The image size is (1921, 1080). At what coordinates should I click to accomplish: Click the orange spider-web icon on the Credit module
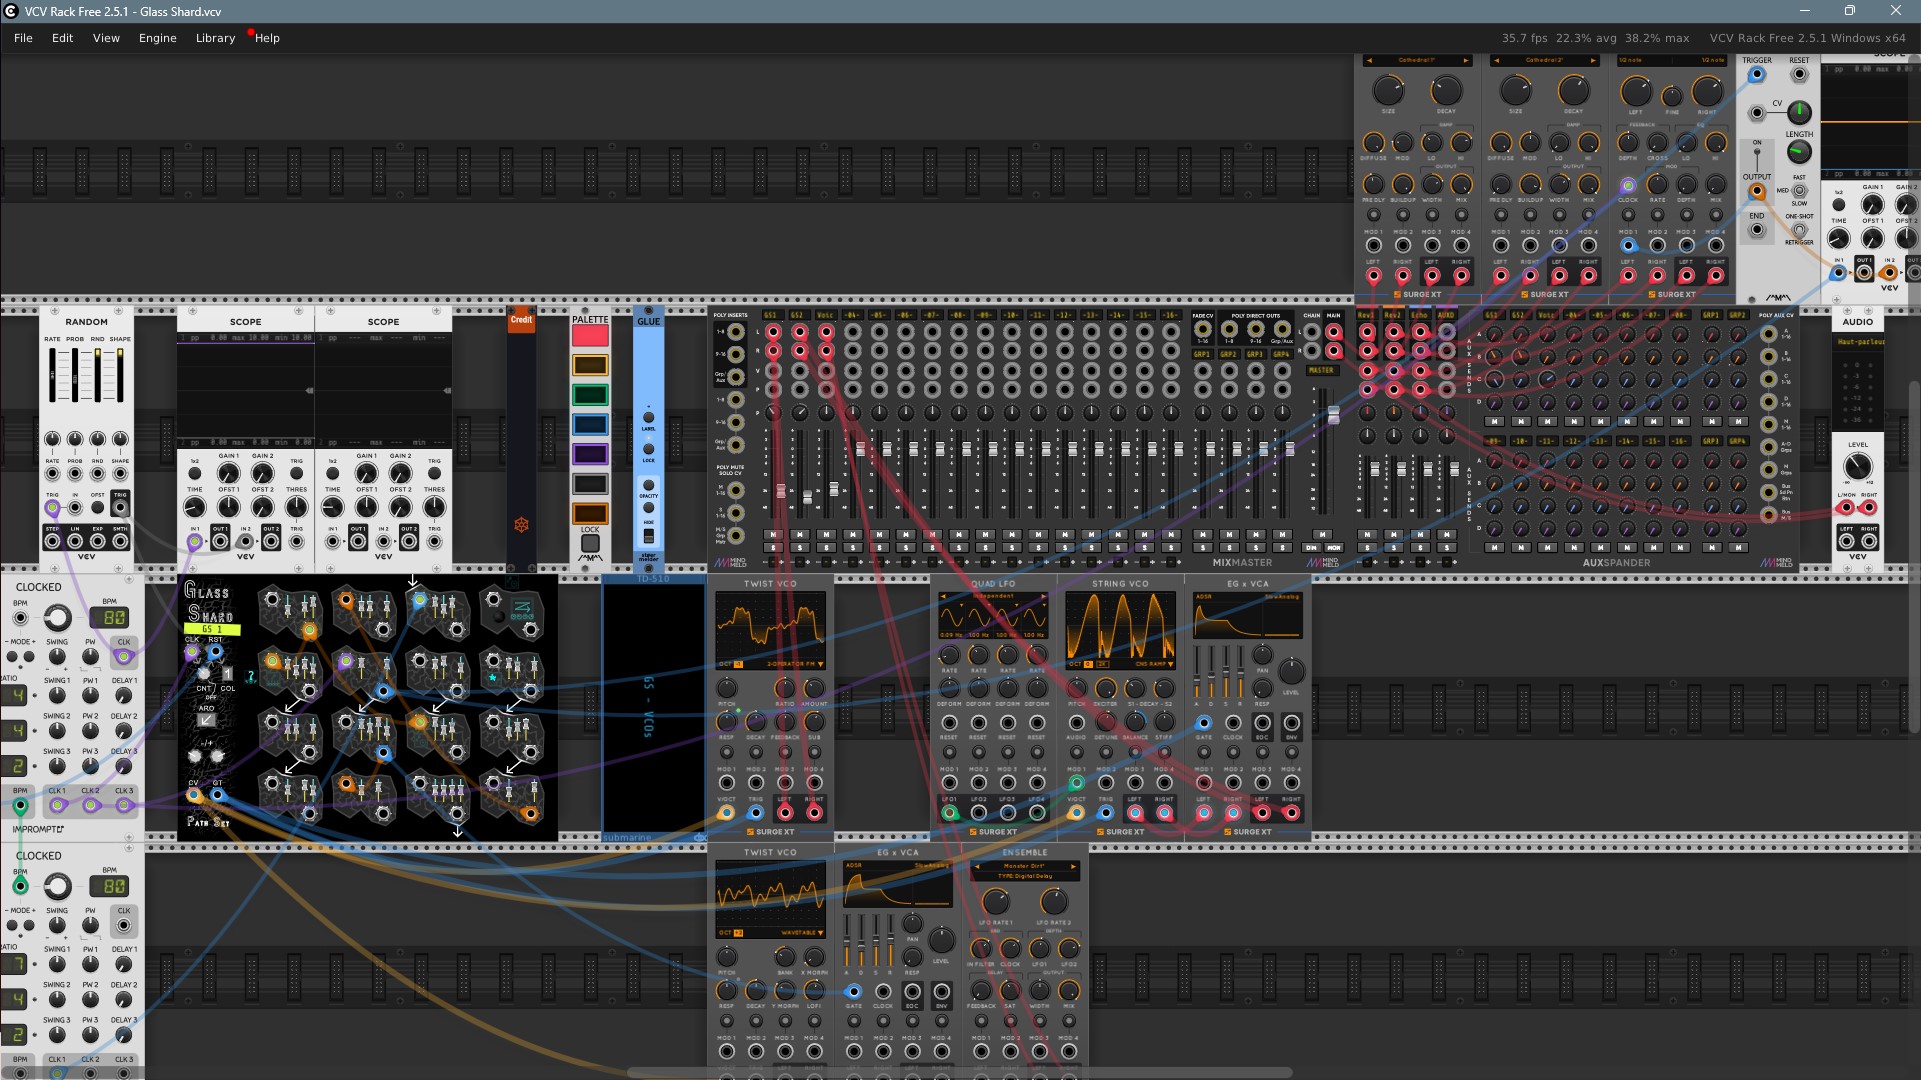(x=521, y=525)
